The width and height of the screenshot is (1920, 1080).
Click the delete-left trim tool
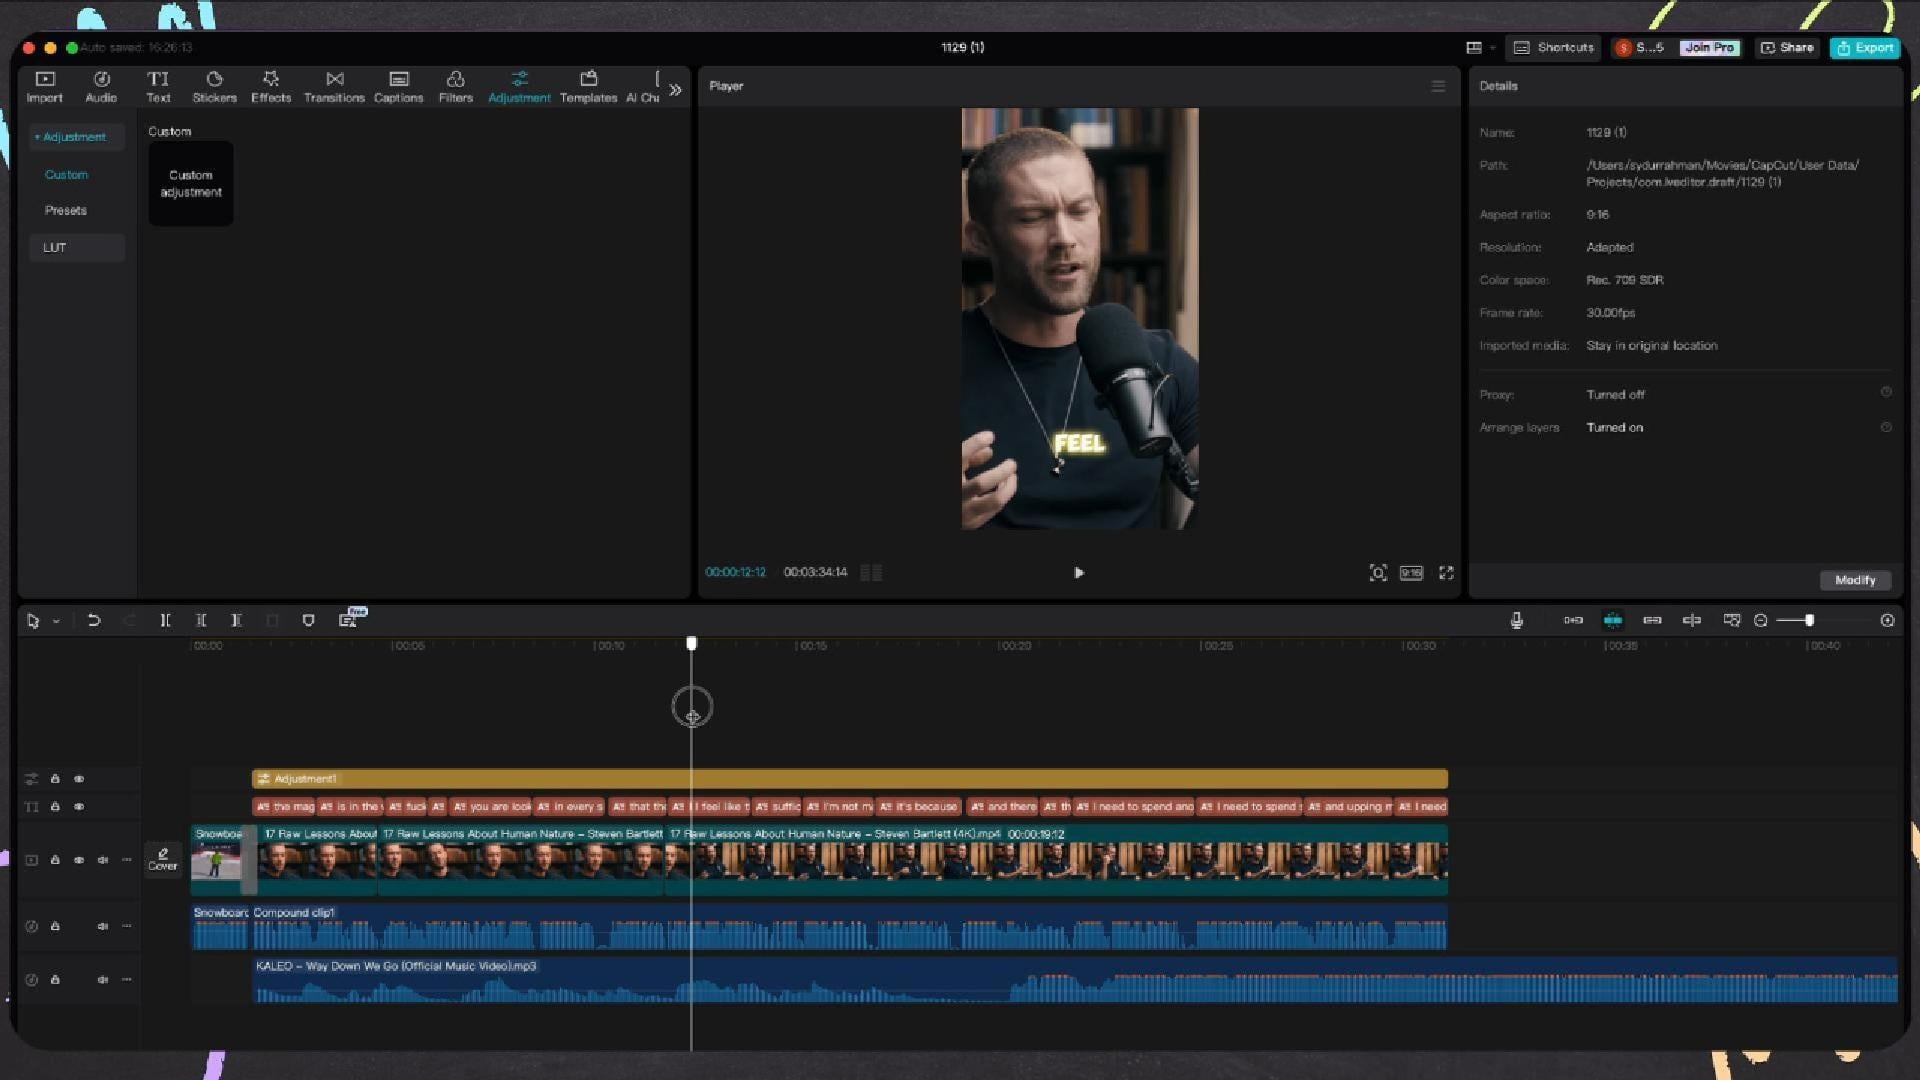[x=201, y=621]
